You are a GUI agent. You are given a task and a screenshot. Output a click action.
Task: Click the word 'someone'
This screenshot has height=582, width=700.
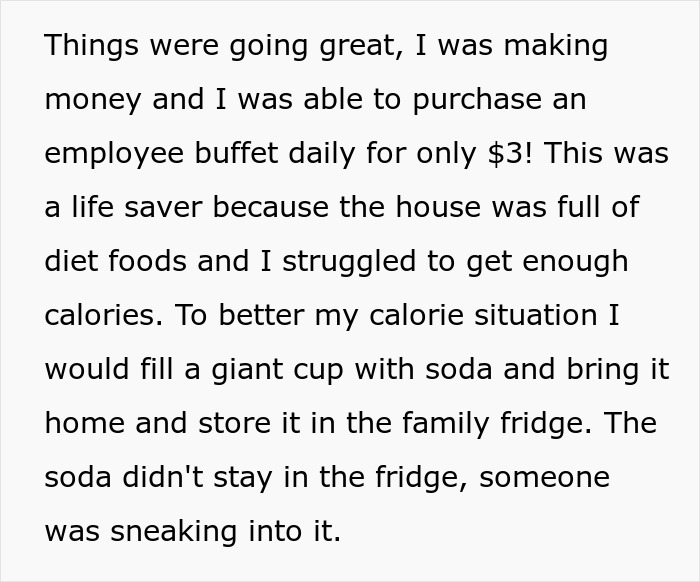click(544, 477)
